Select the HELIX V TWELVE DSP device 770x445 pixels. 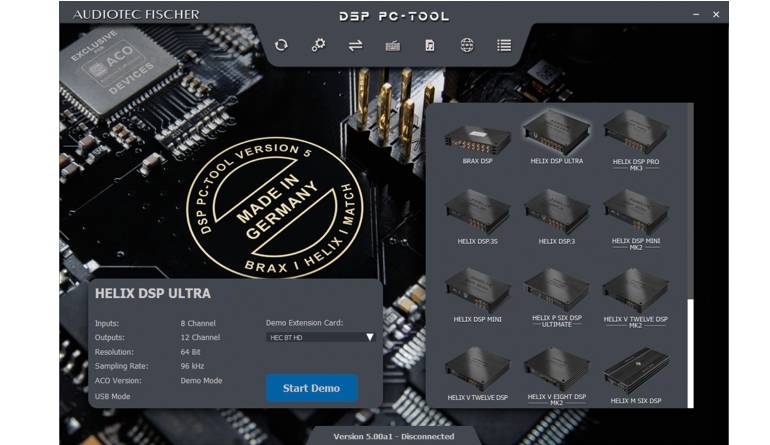[x=477, y=374]
